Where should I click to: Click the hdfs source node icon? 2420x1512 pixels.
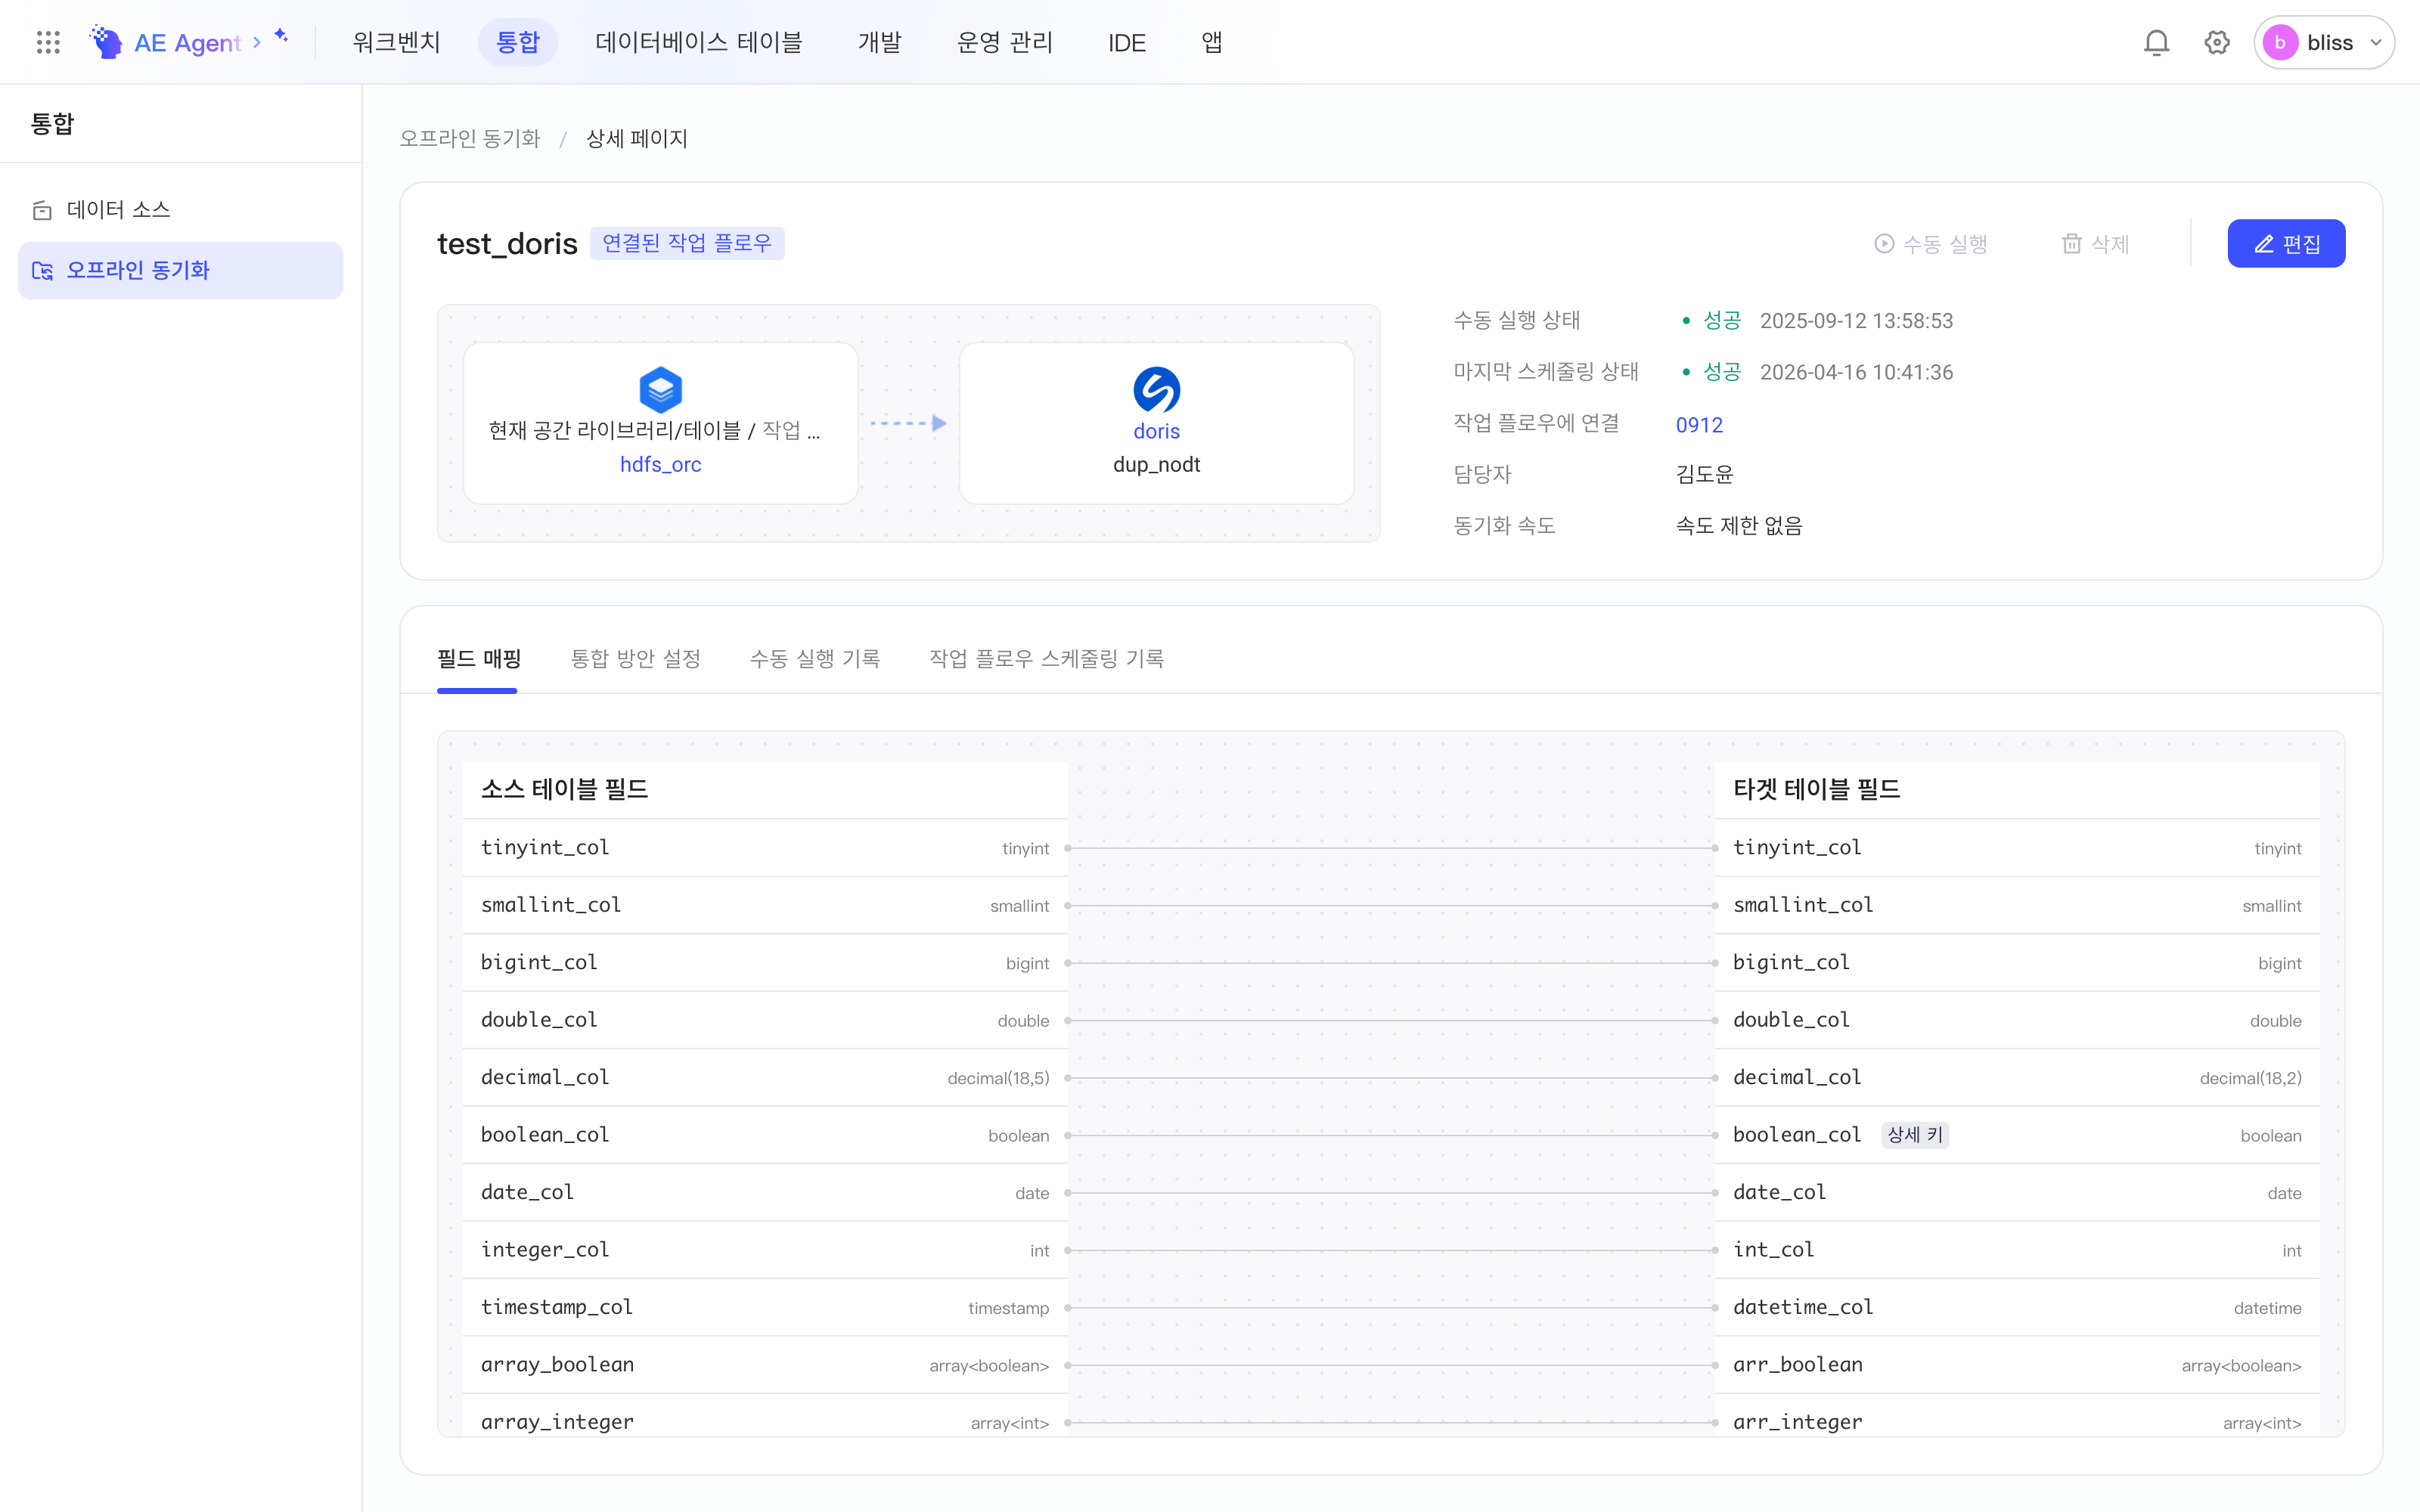coord(660,389)
